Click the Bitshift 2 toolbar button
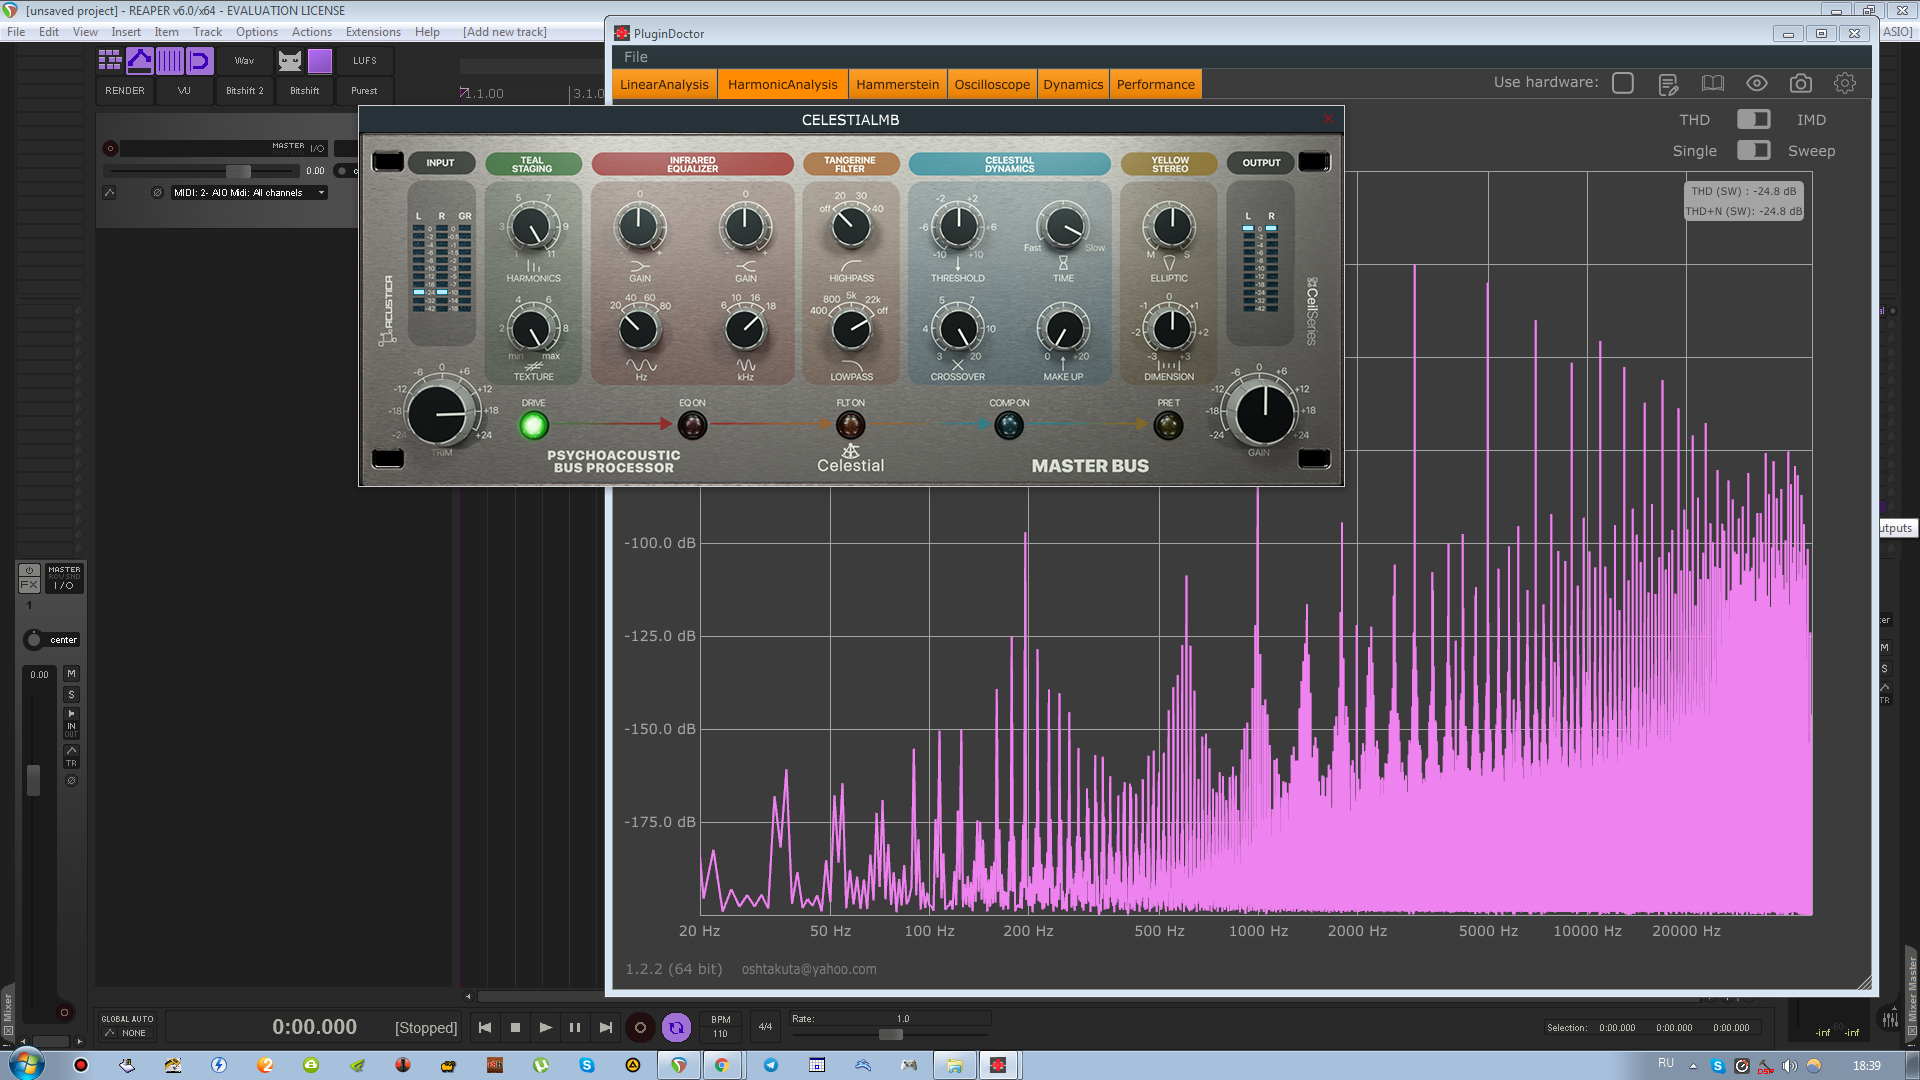Viewport: 1920px width, 1080px height. 245,91
